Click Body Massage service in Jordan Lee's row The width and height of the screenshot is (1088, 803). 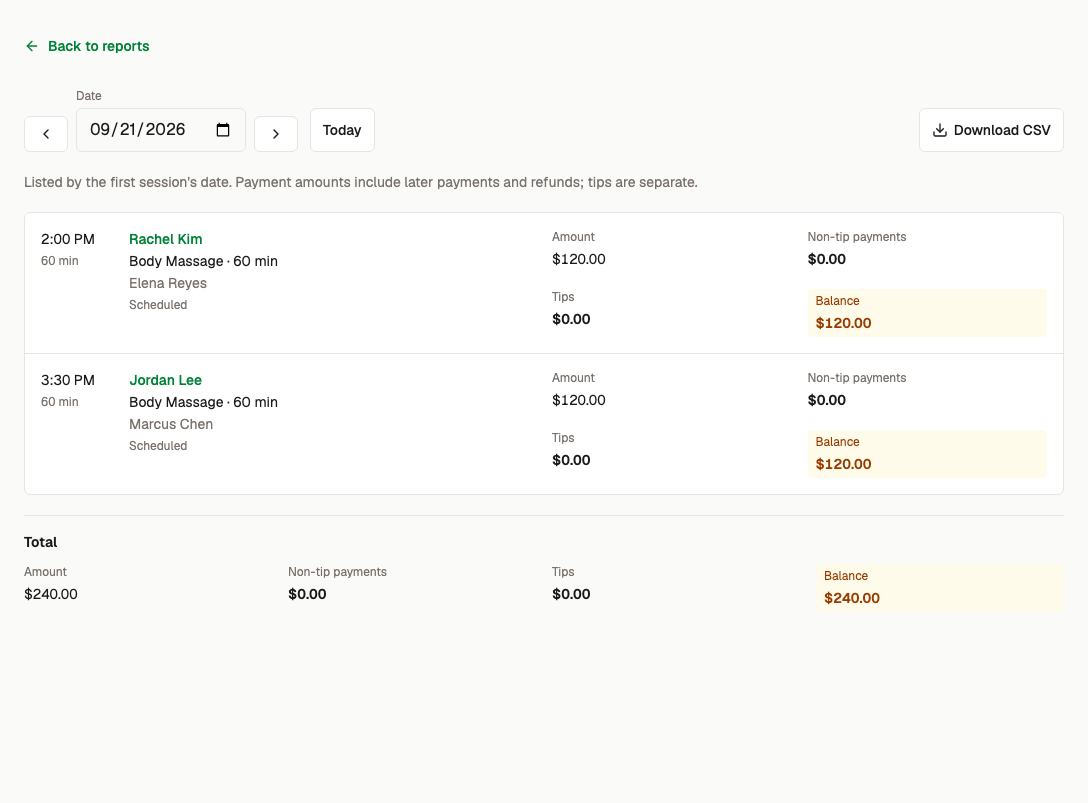(x=203, y=403)
